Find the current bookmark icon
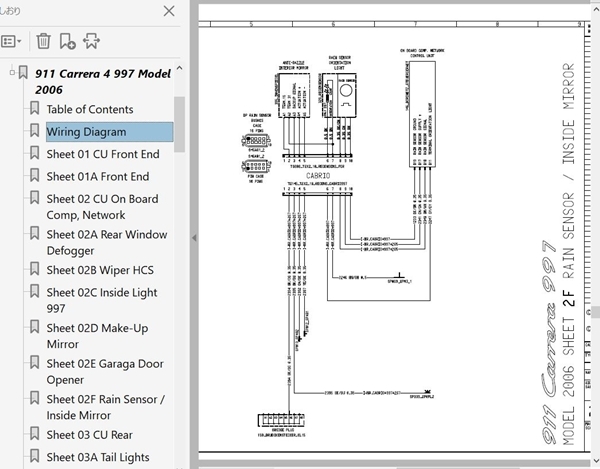This screenshot has width=600, height=469. pos(91,41)
